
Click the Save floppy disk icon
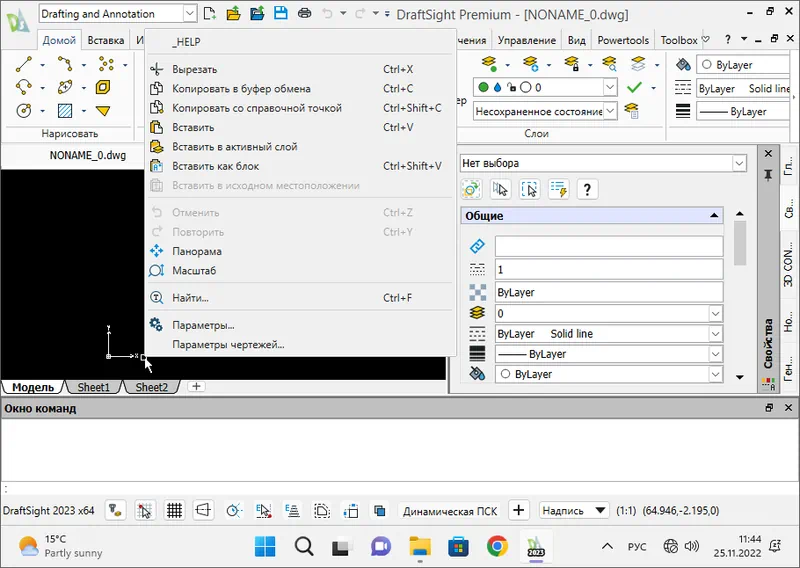281,13
